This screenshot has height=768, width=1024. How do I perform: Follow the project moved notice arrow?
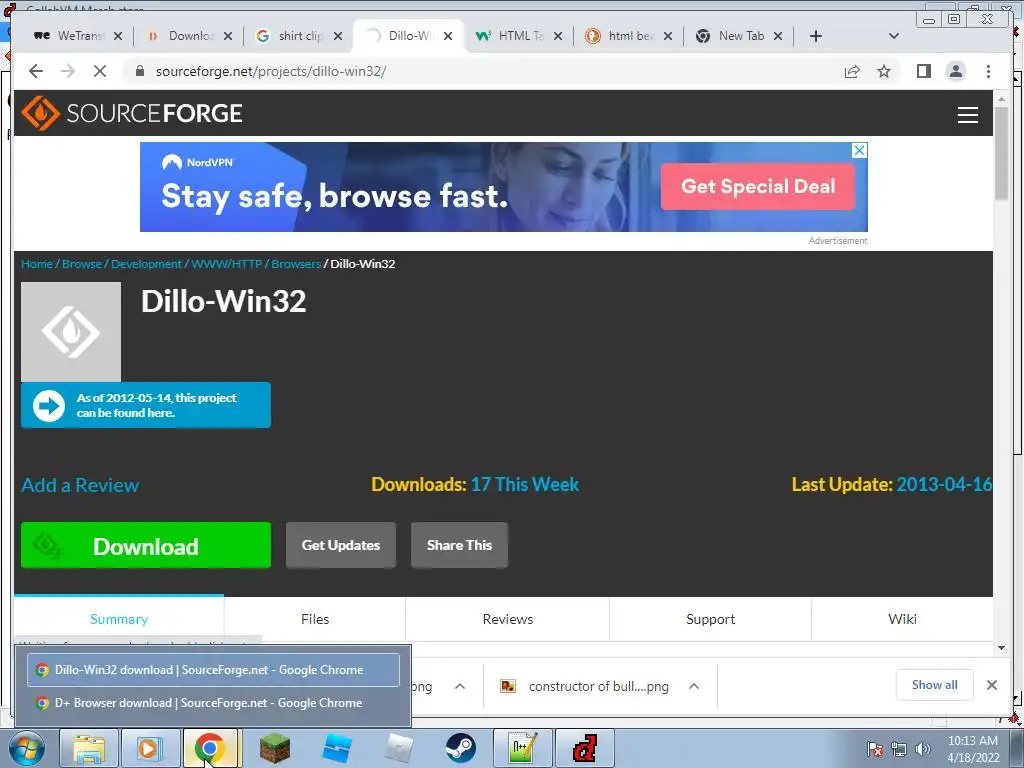49,406
